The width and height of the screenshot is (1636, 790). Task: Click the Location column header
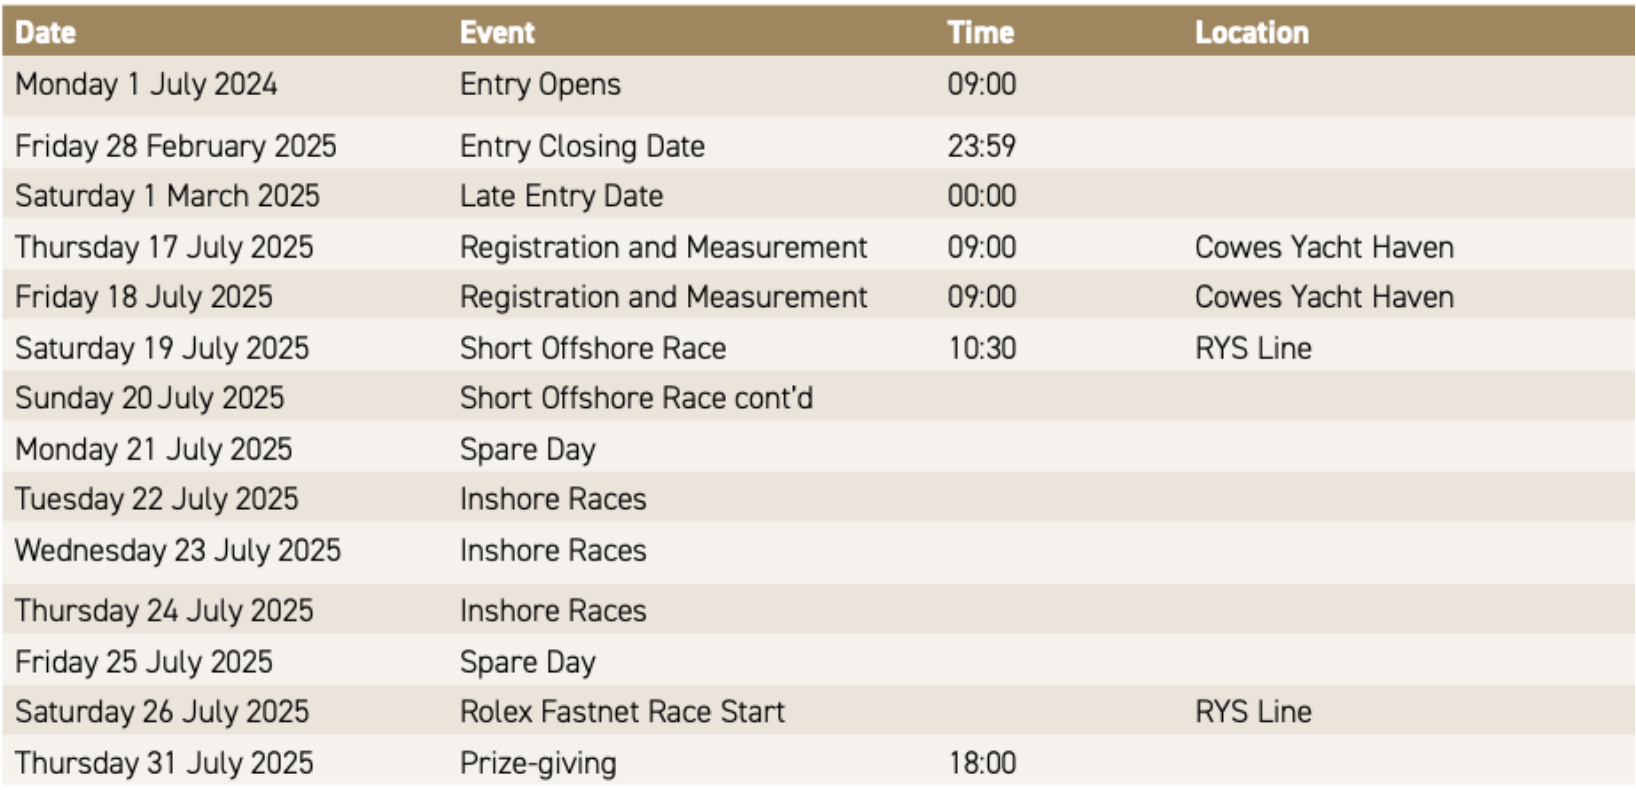tap(1252, 33)
